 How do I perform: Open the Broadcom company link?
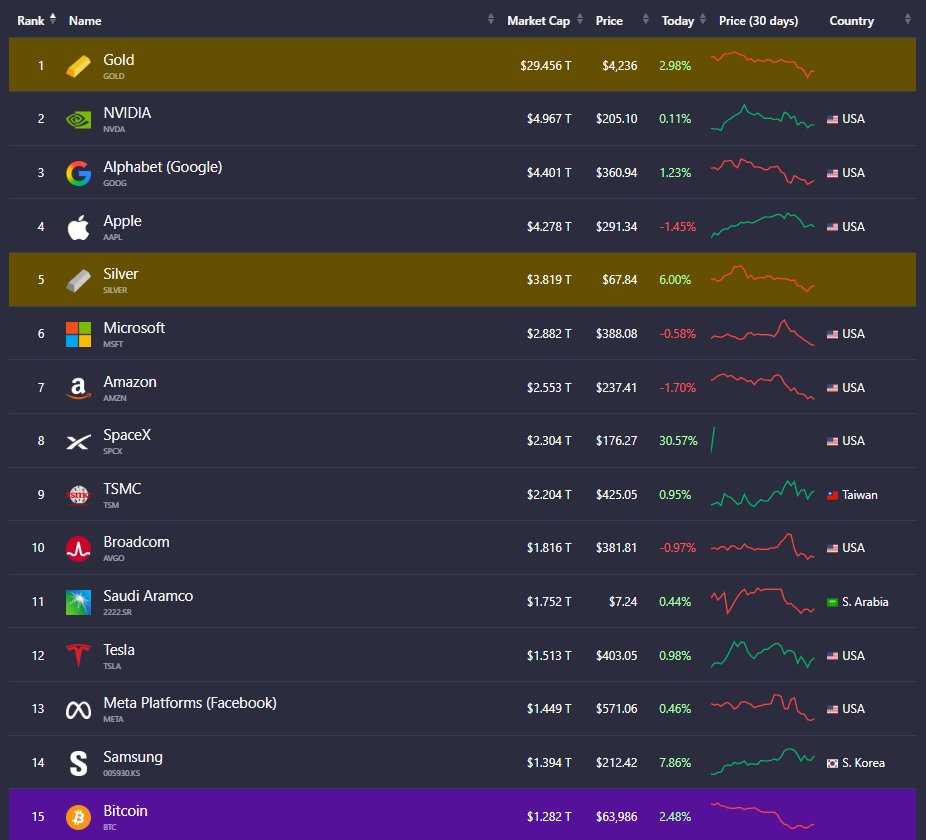(136, 542)
